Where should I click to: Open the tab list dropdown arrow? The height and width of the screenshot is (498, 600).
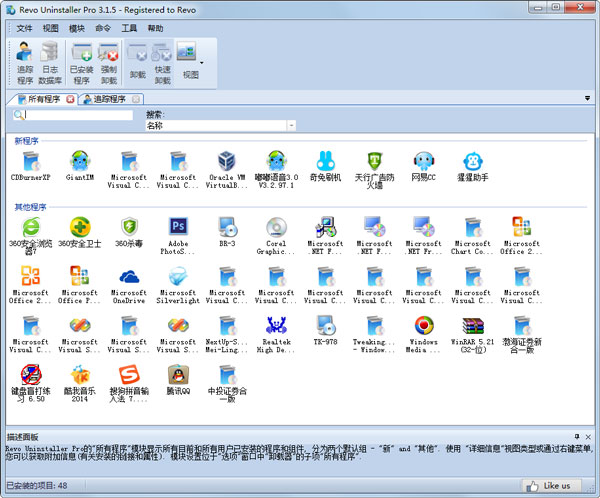click(x=587, y=98)
